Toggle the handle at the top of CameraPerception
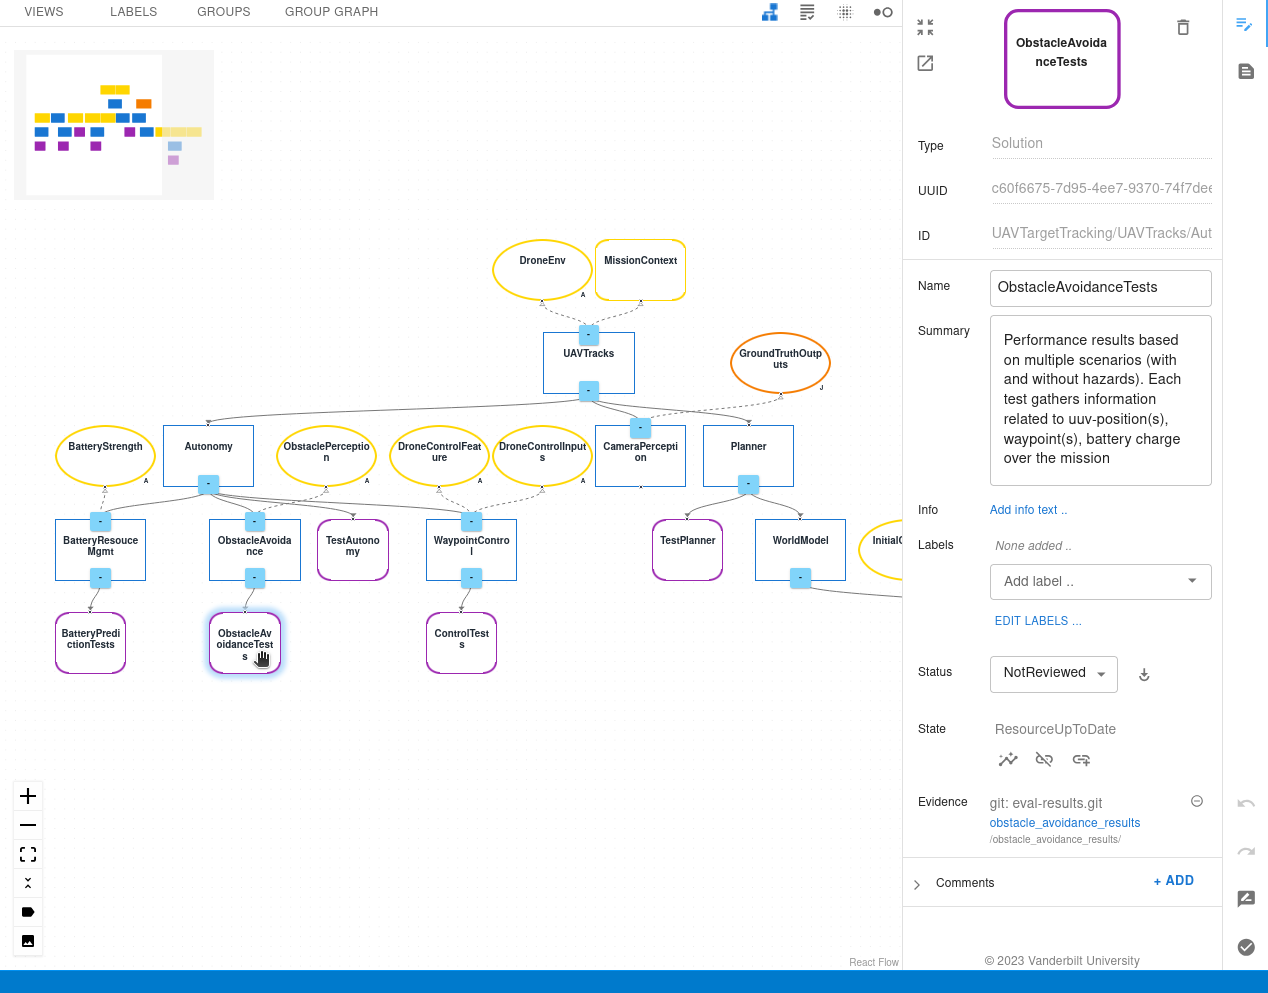This screenshot has width=1268, height=993. (x=640, y=428)
